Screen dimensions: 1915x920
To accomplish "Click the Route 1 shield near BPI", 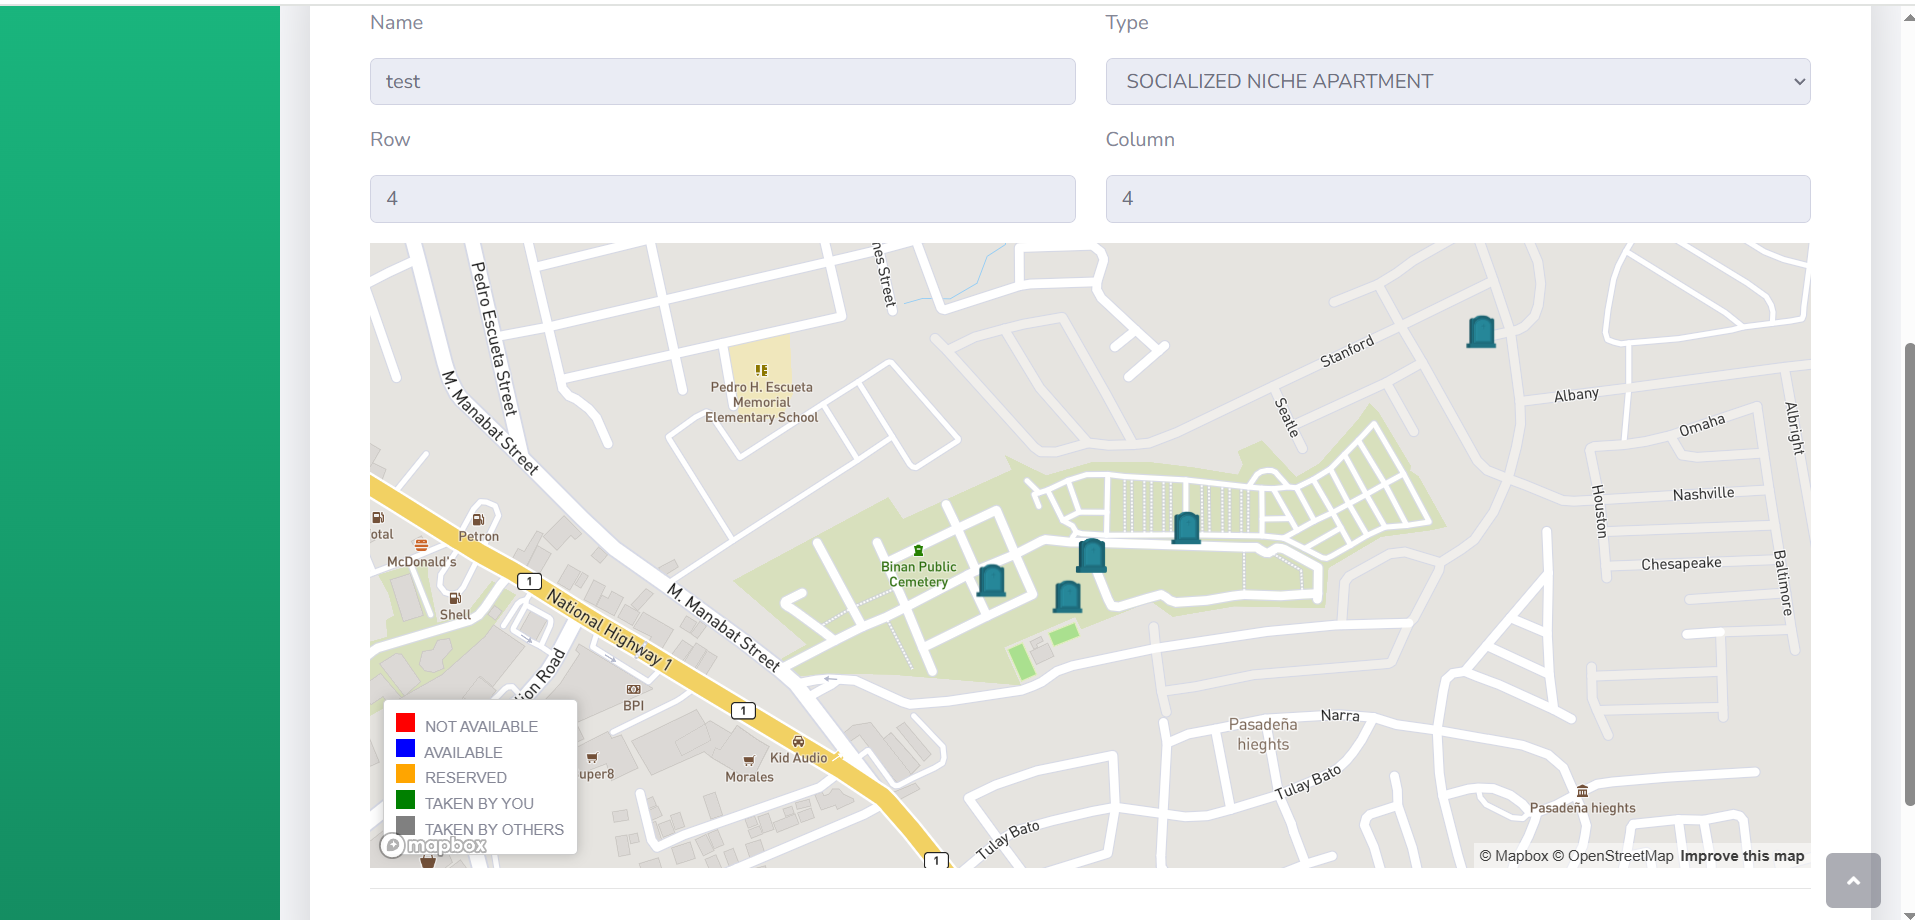I will pyautogui.click(x=743, y=711).
